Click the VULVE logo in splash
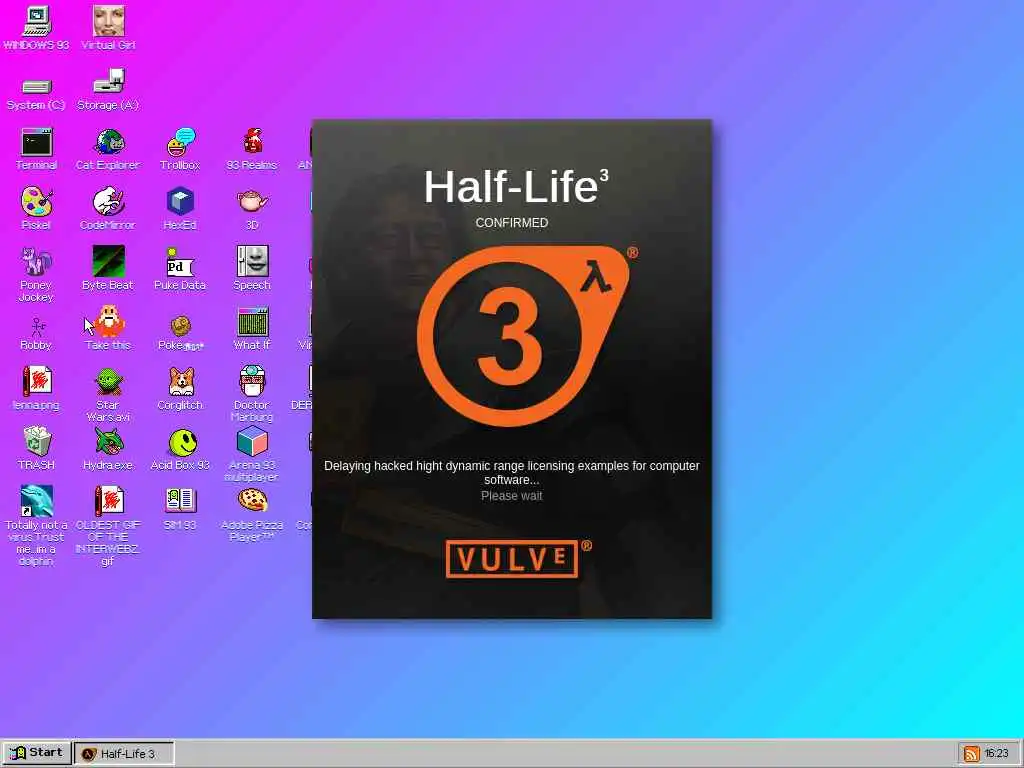The image size is (1024, 768). pyautogui.click(x=512, y=559)
